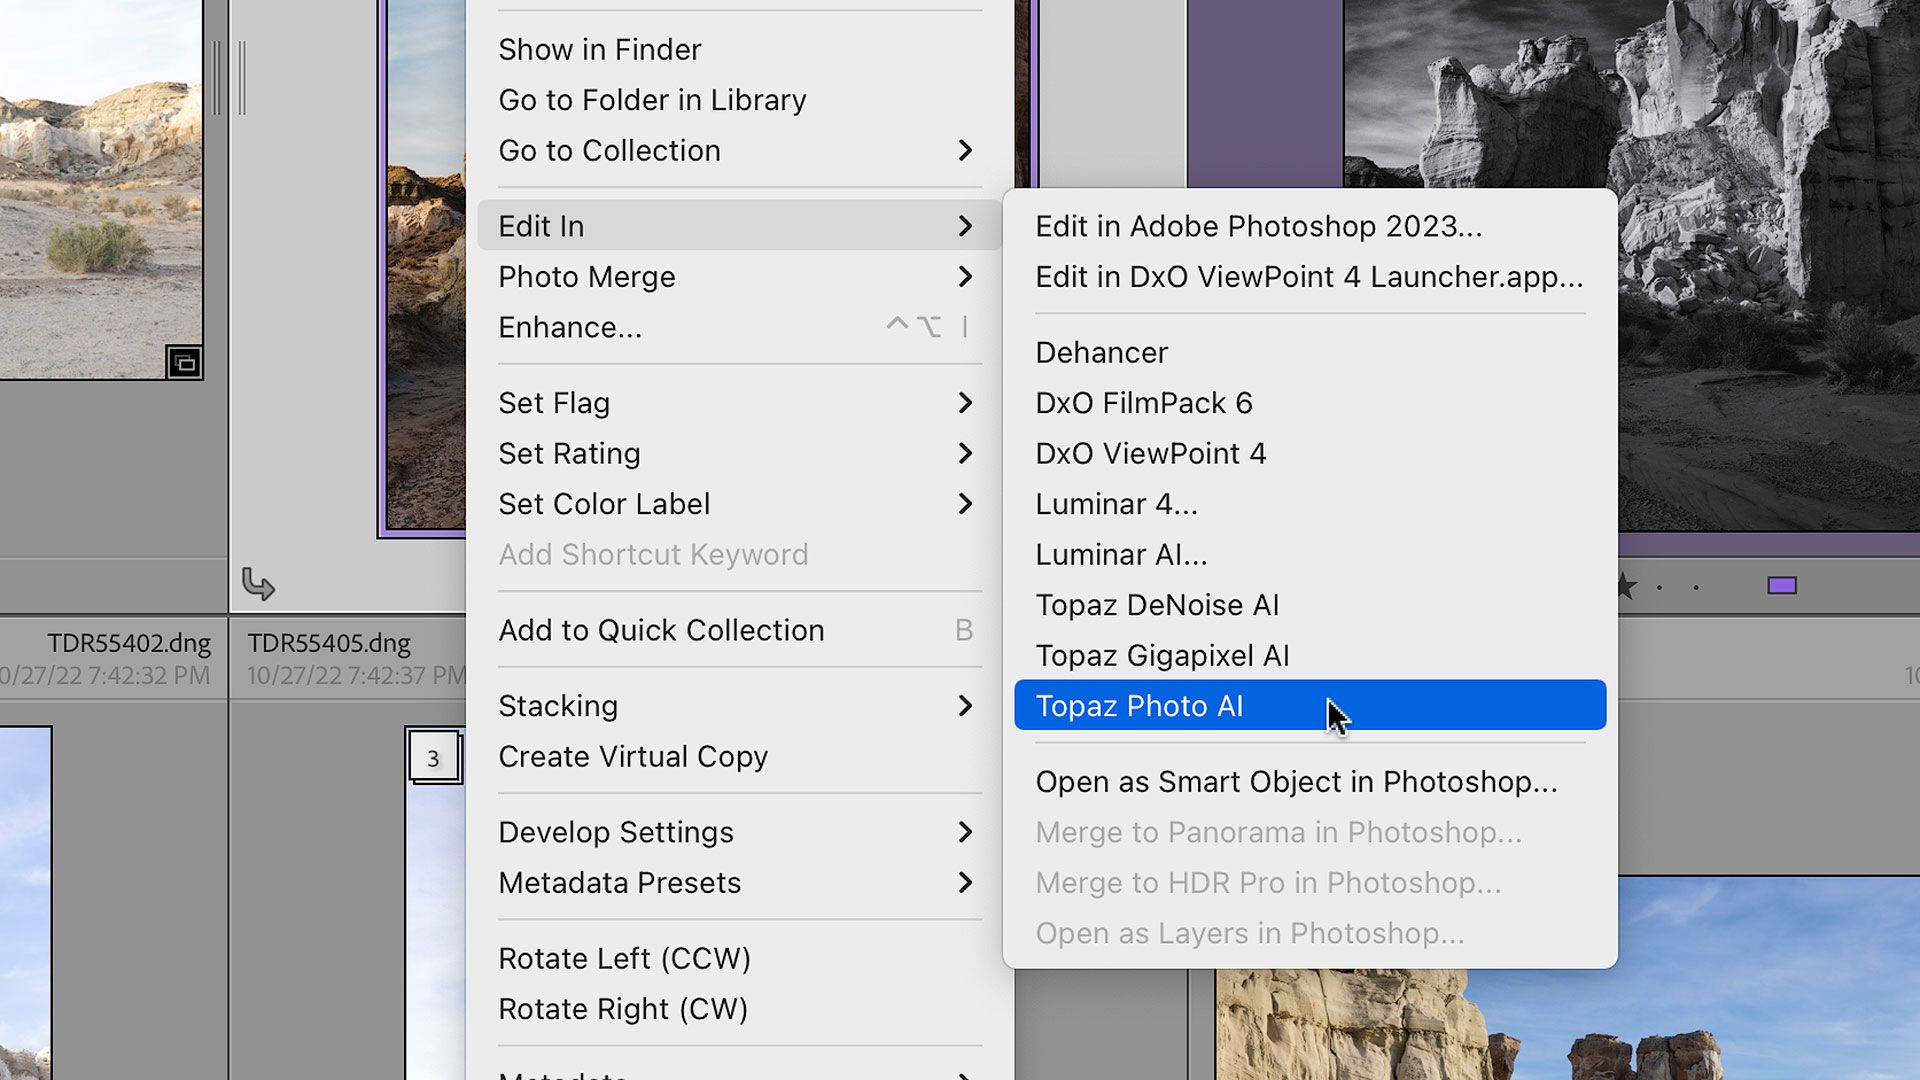Open as Smart Object in Photoshop

(x=1296, y=782)
